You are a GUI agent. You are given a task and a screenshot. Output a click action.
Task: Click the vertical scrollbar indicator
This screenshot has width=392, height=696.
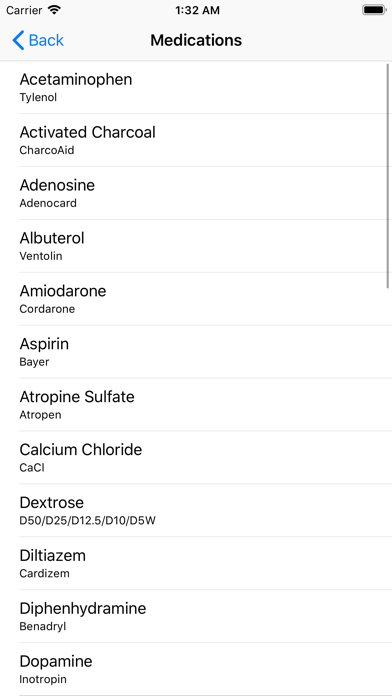(x=388, y=176)
